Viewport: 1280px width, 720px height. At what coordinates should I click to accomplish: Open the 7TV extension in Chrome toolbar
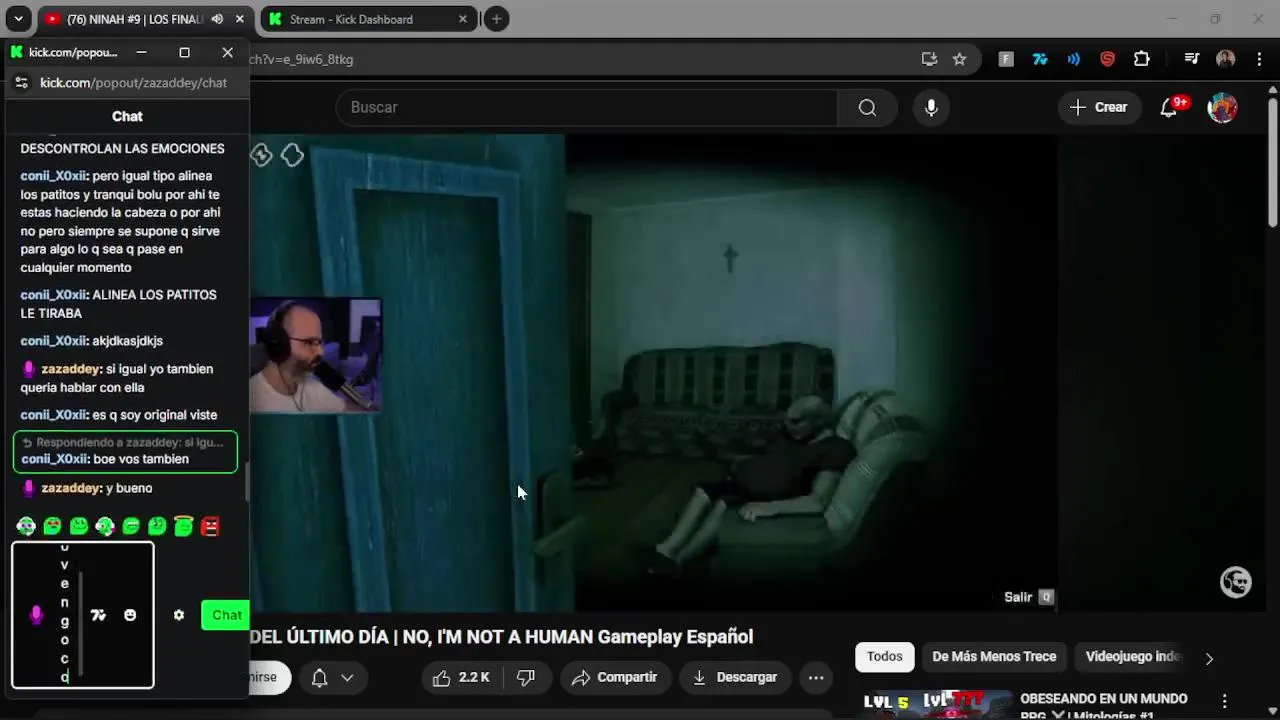click(1040, 59)
